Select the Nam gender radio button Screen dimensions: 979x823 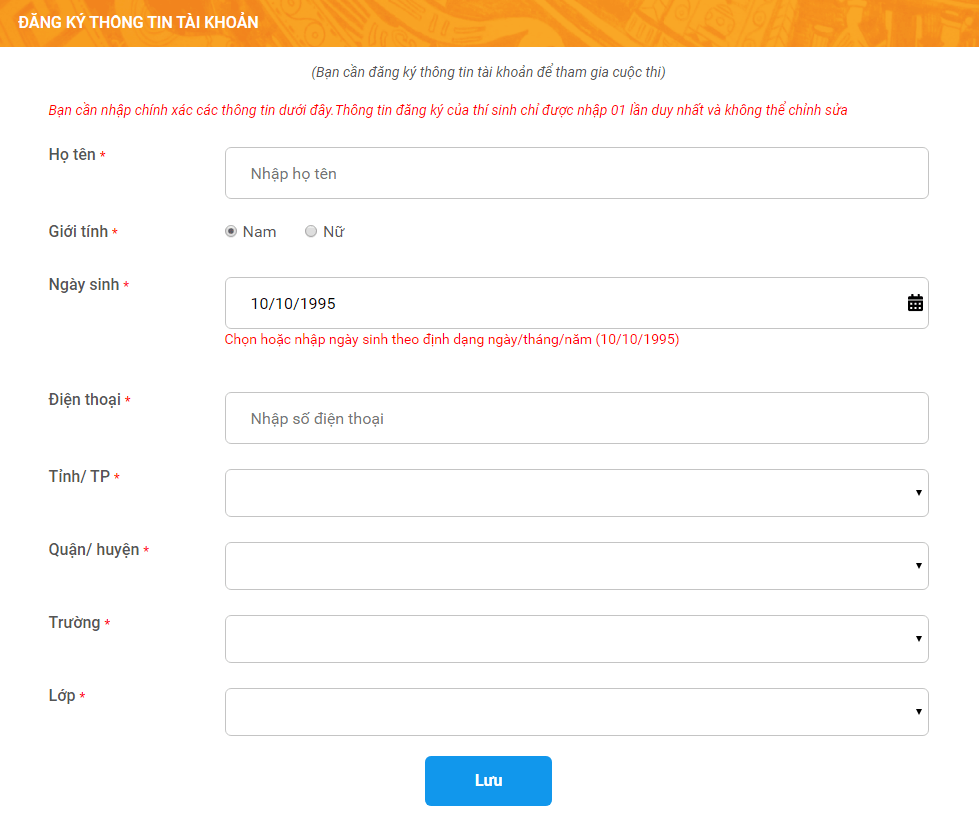(231, 231)
